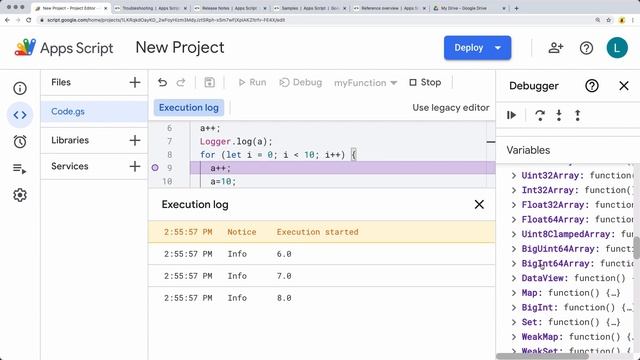640x360 pixels.
Task: Expand the Uint8ClampedArray variable
Action: [514, 234]
